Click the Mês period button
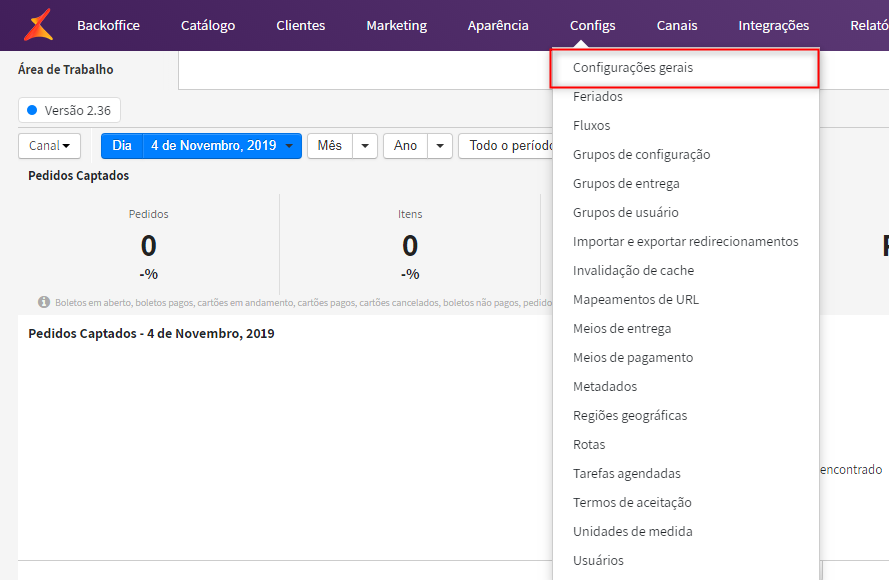 [329, 146]
